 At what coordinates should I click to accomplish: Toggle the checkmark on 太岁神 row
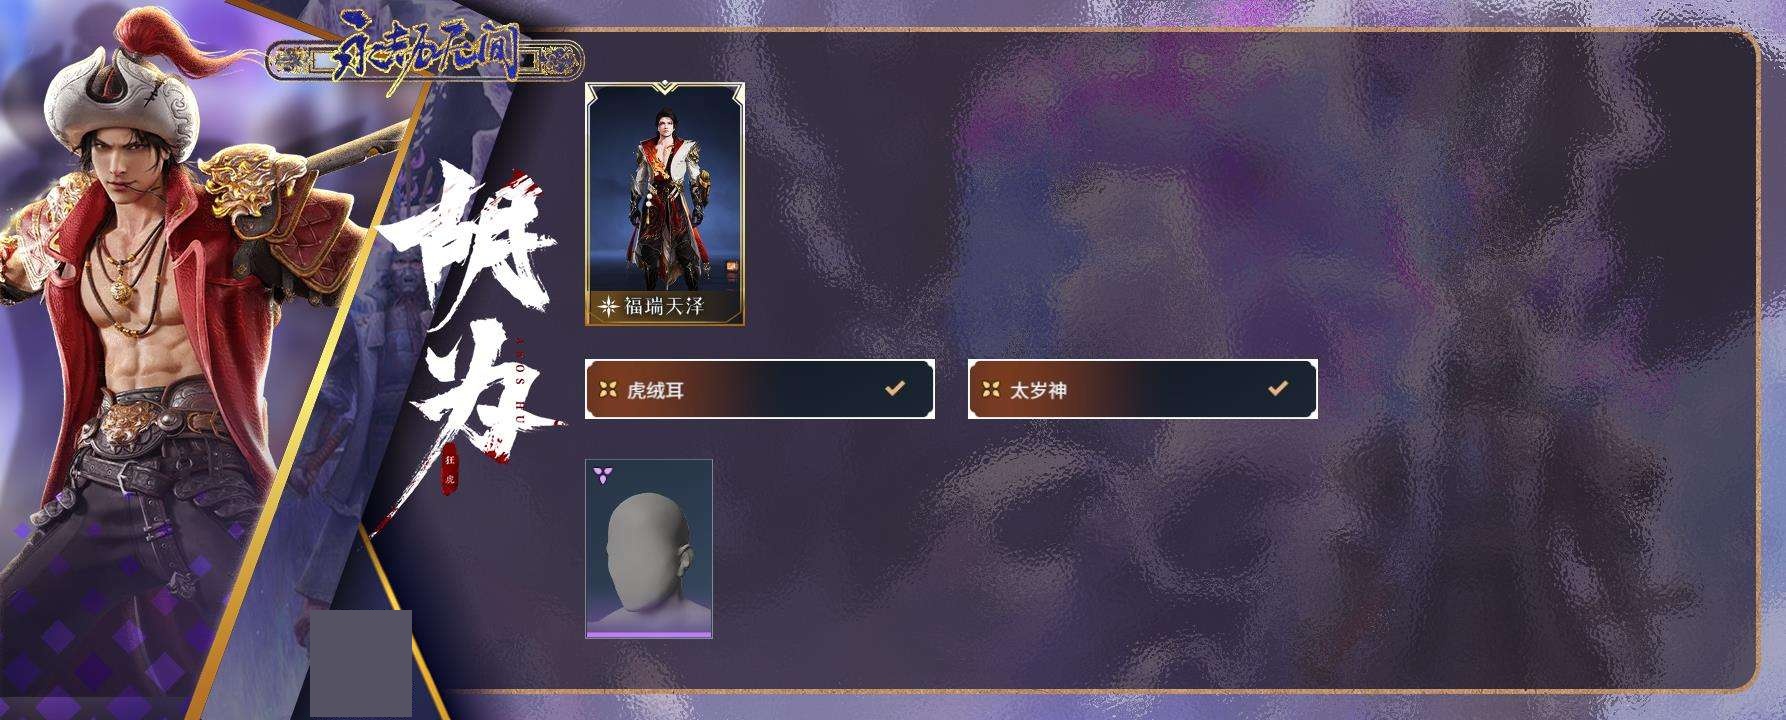point(1277,388)
